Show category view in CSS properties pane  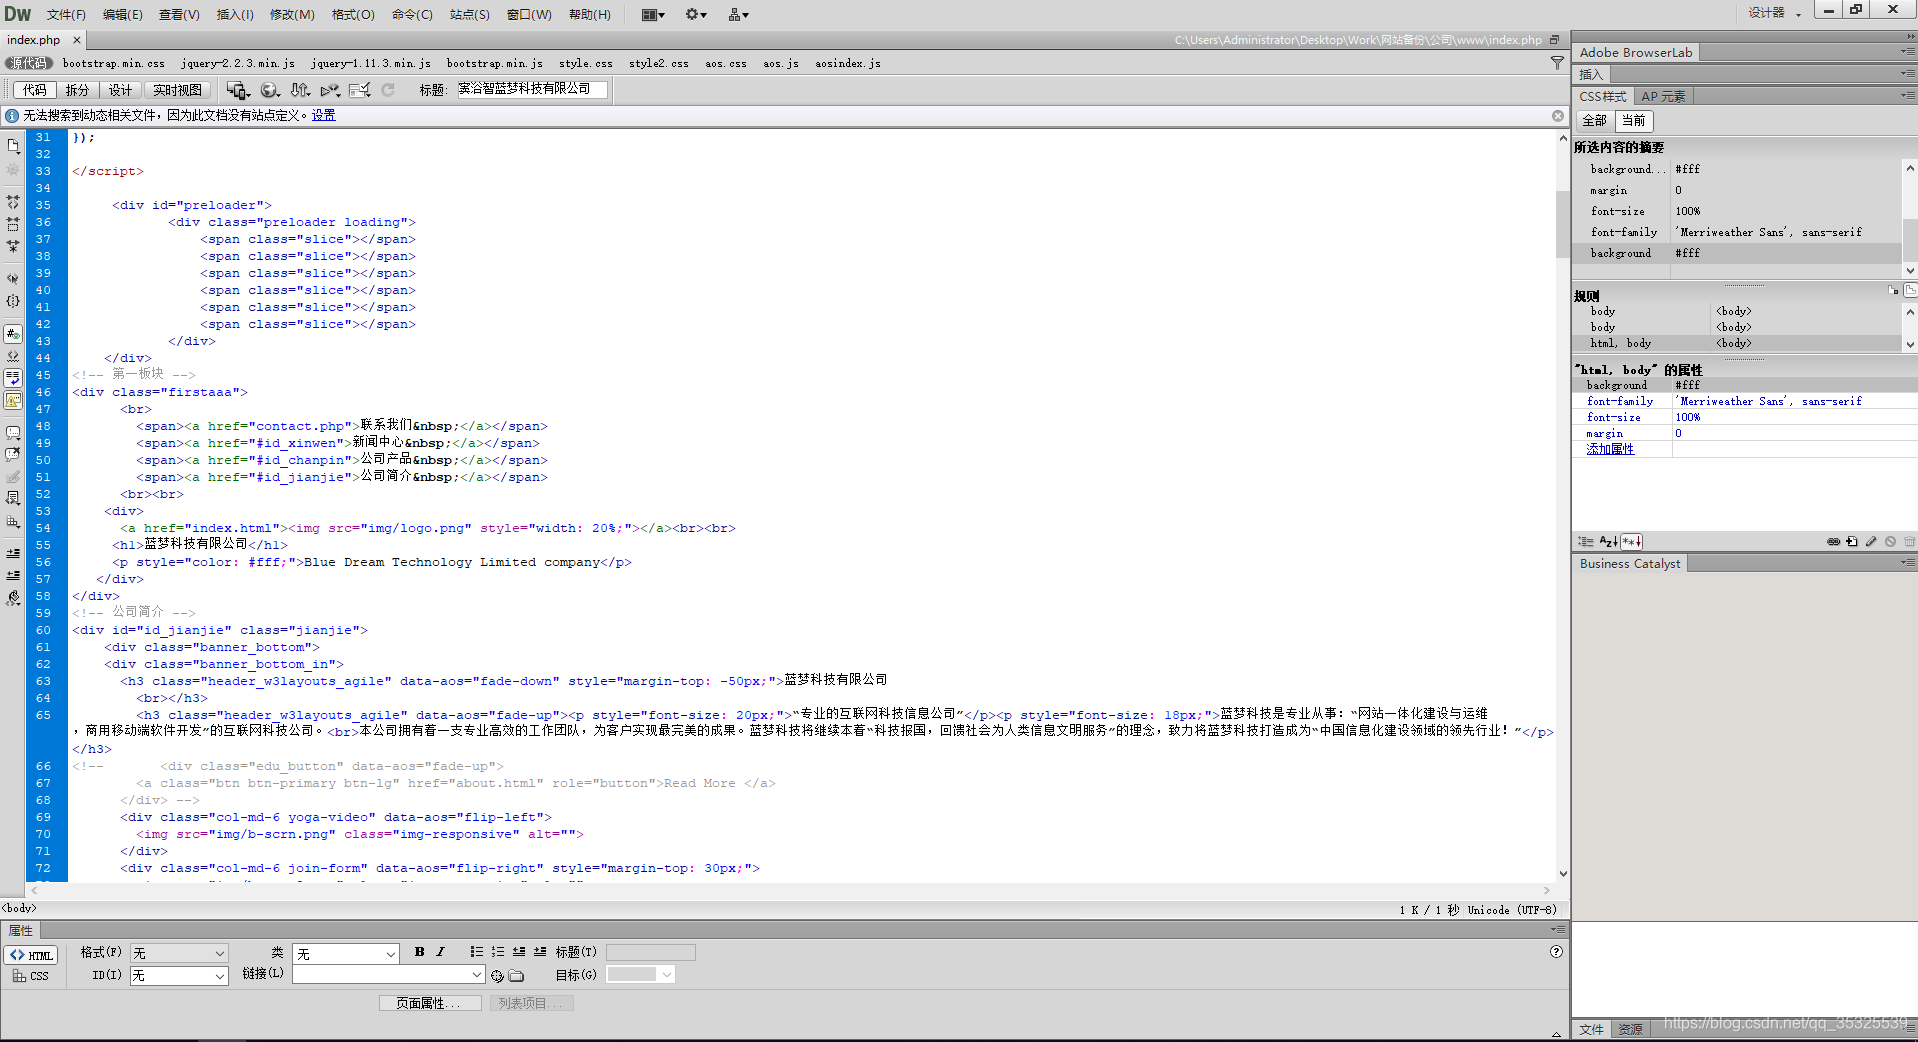[x=1586, y=541]
